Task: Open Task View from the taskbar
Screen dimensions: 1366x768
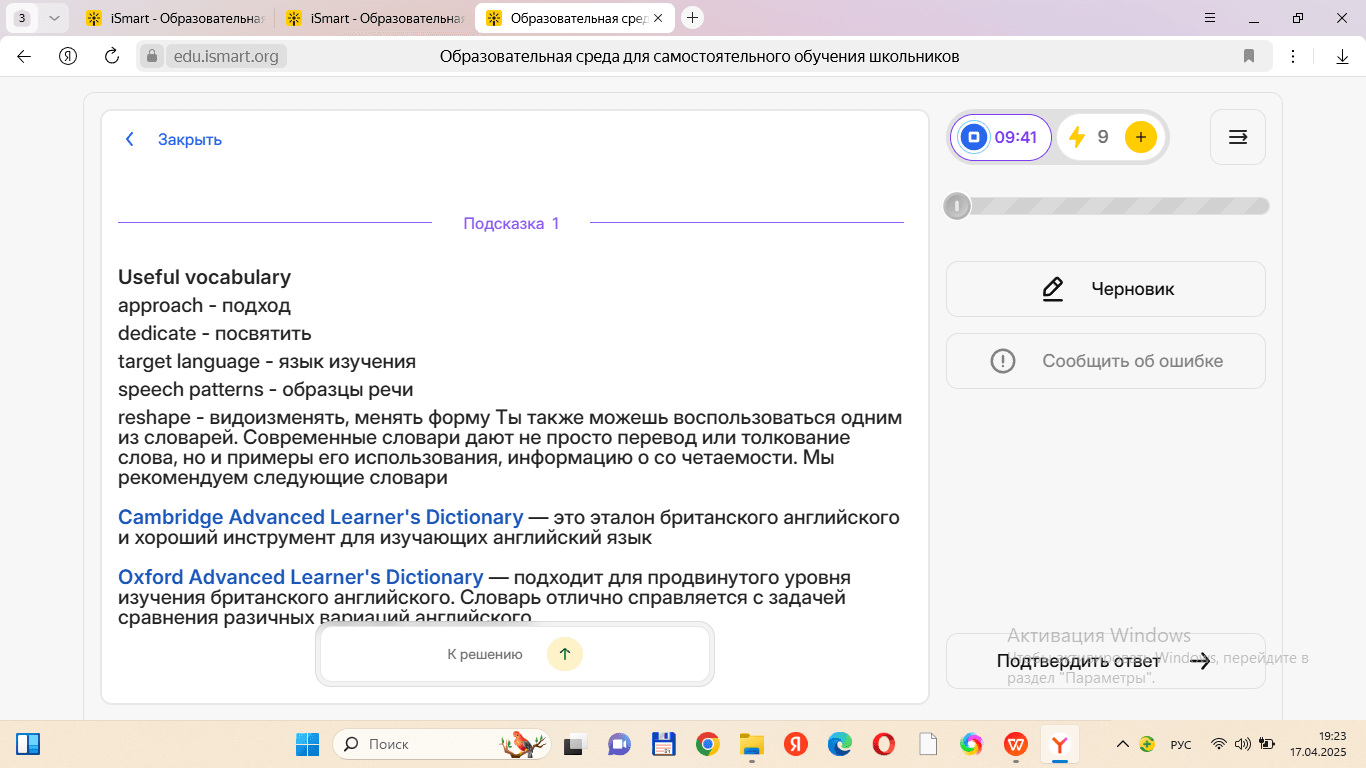Action: pyautogui.click(x=574, y=744)
